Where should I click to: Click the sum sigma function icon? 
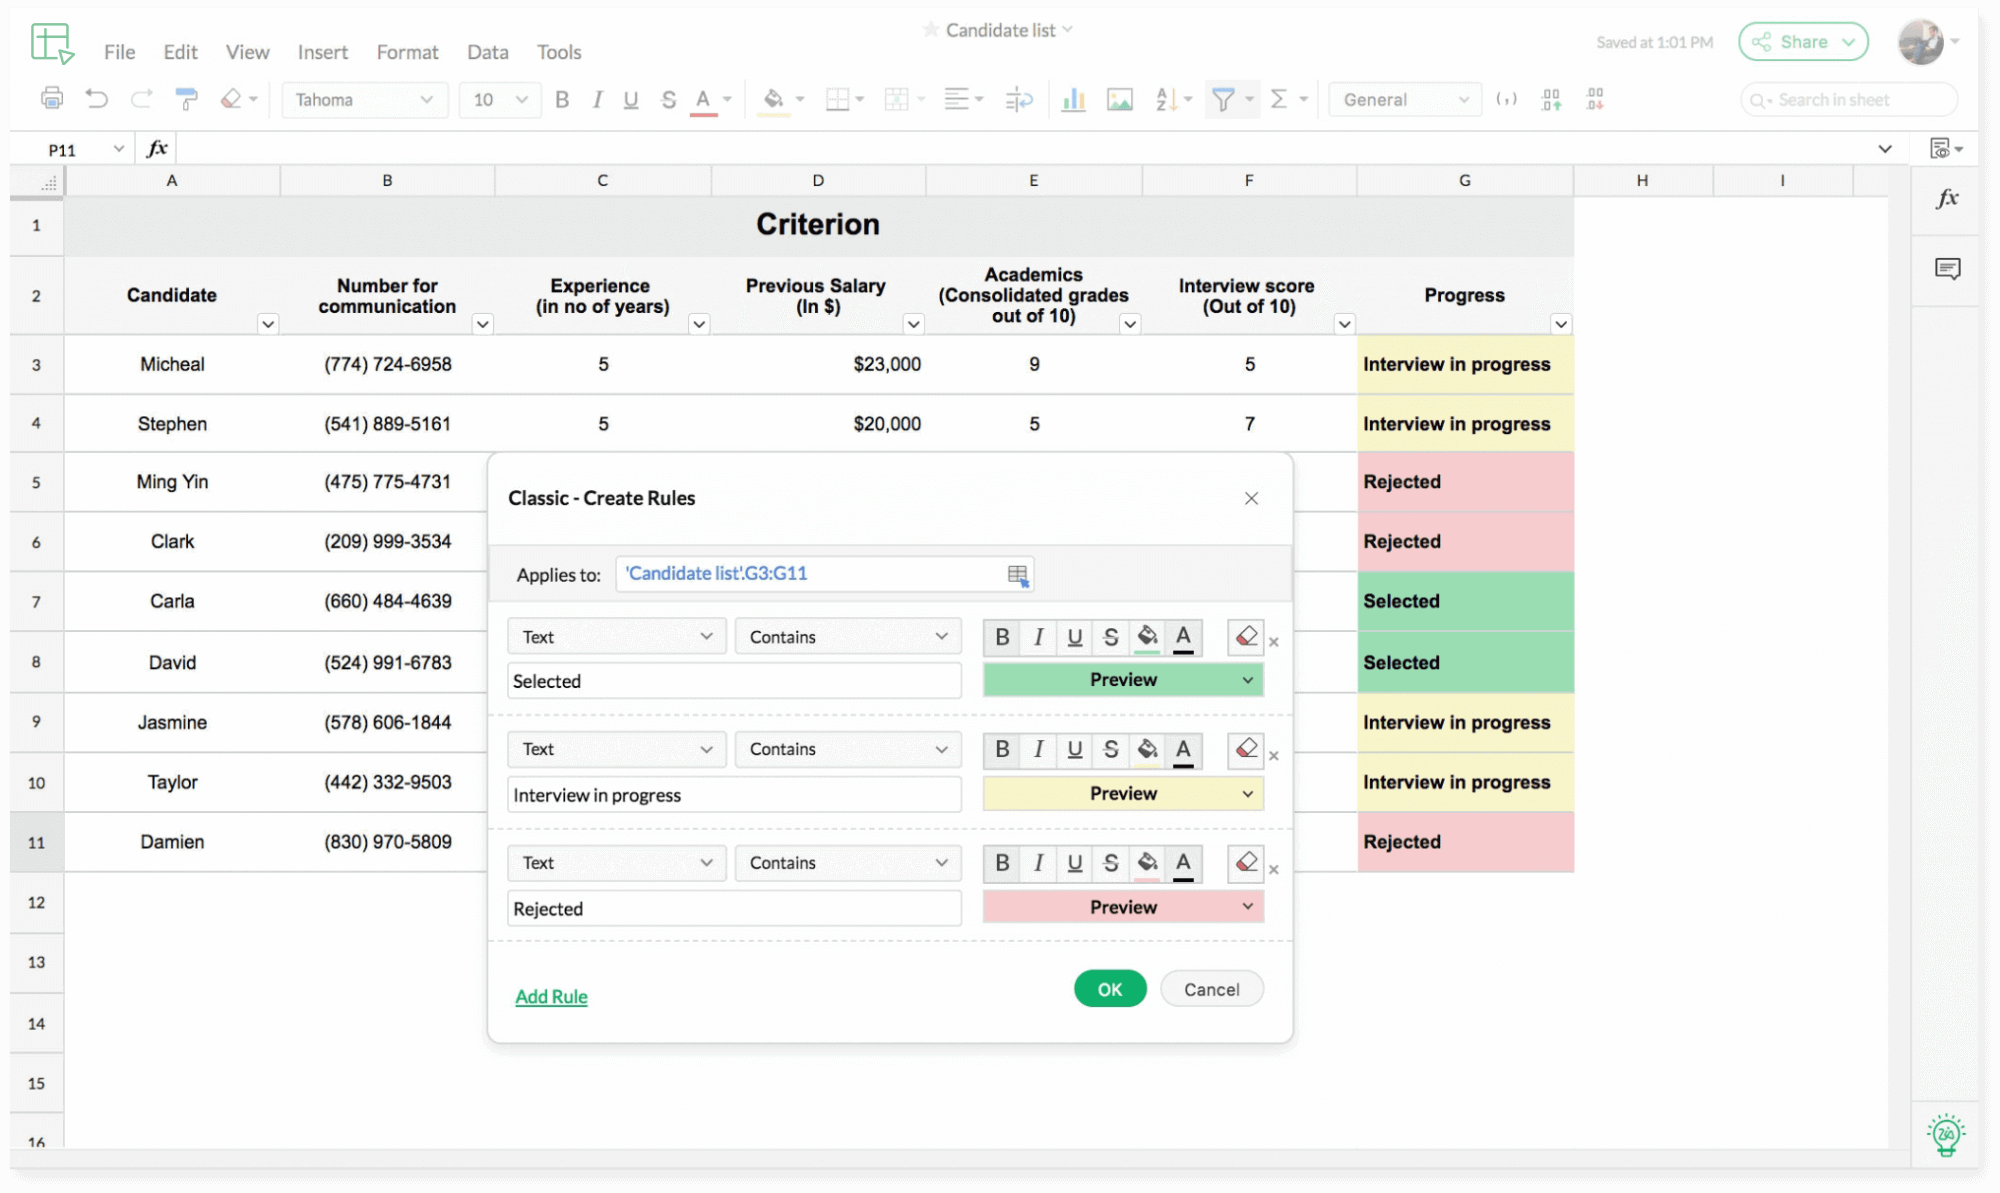(x=1278, y=99)
